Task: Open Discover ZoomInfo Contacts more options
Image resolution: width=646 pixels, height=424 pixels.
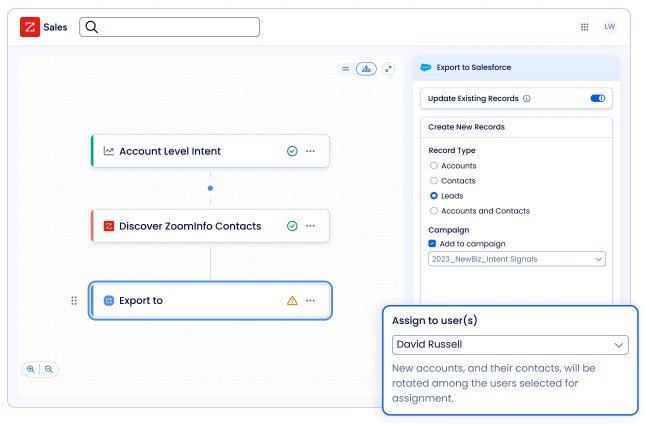Action: [310, 226]
